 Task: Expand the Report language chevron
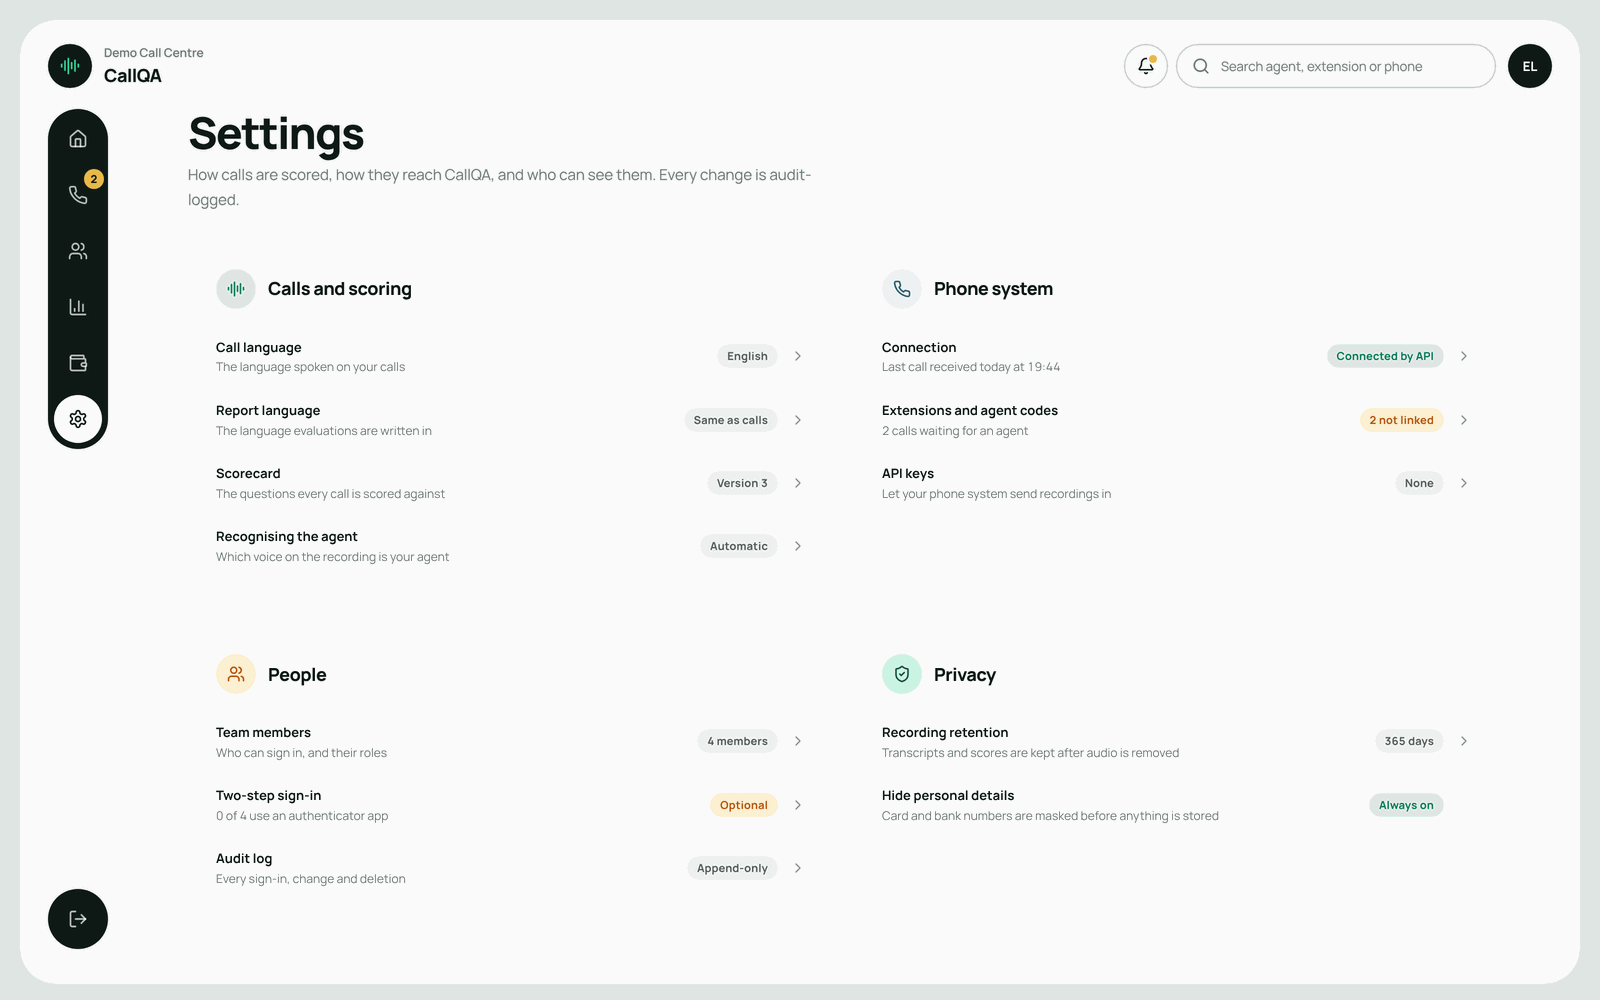[798, 420]
